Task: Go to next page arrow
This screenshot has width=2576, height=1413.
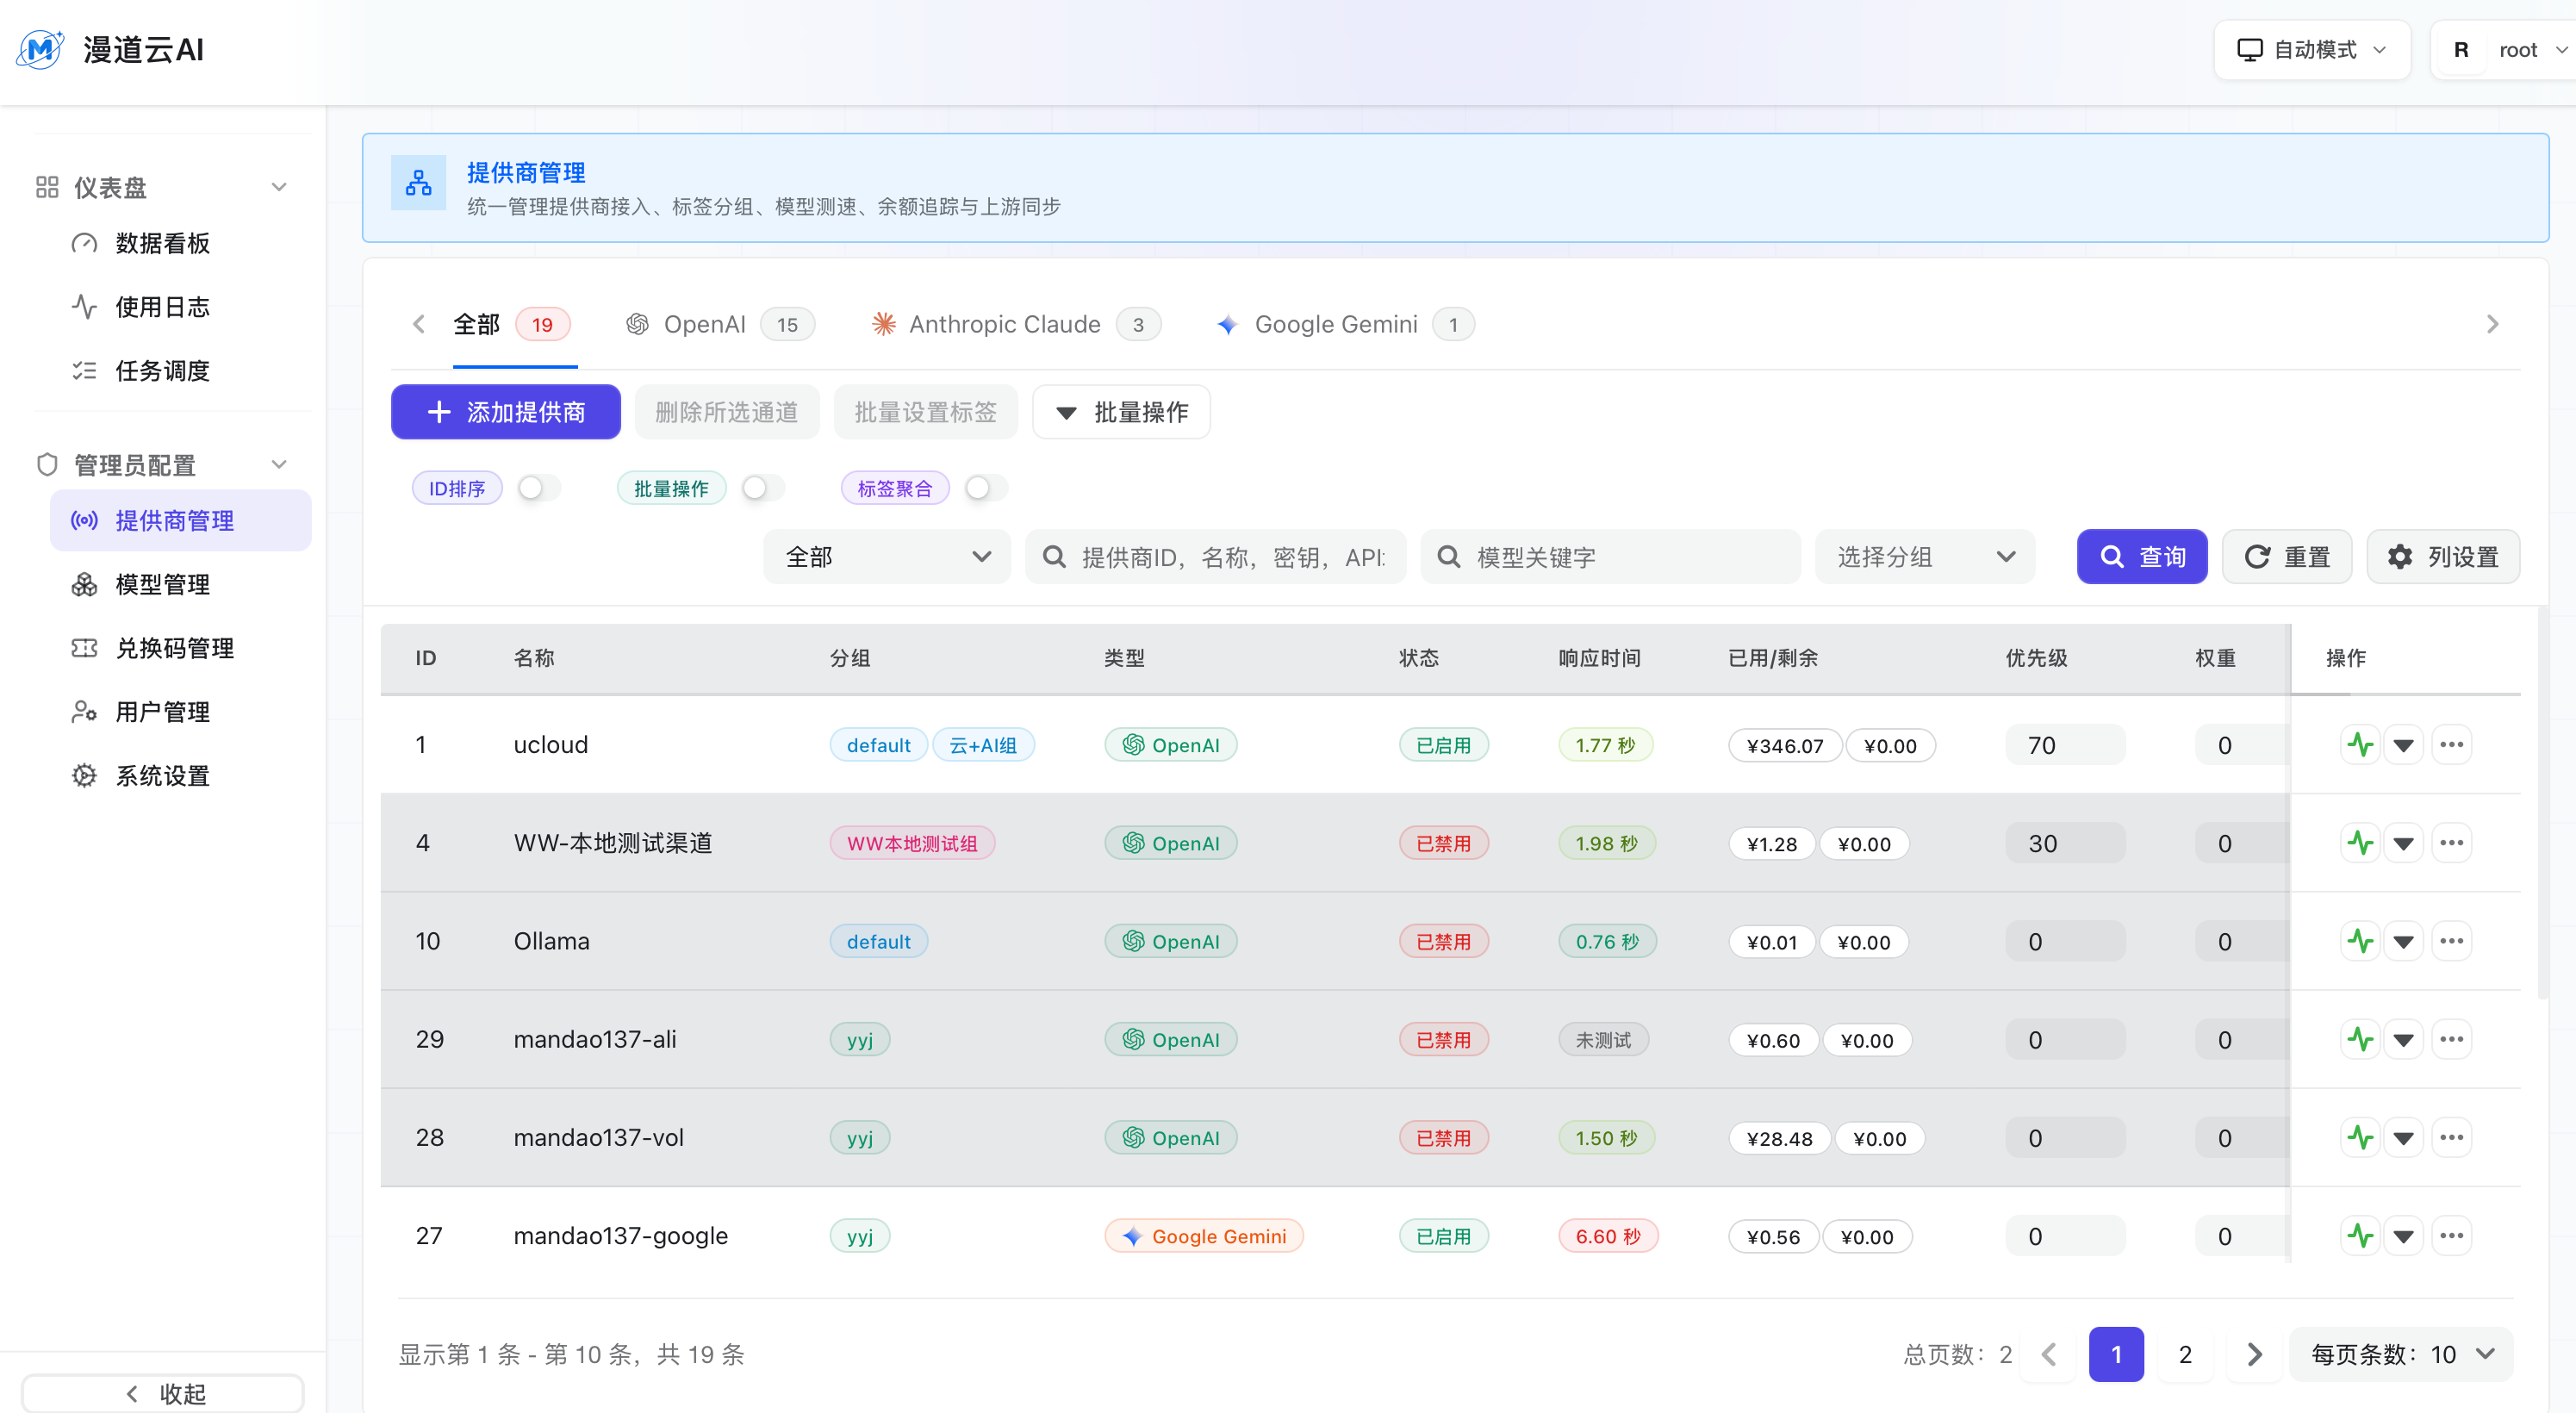Action: click(2254, 1354)
